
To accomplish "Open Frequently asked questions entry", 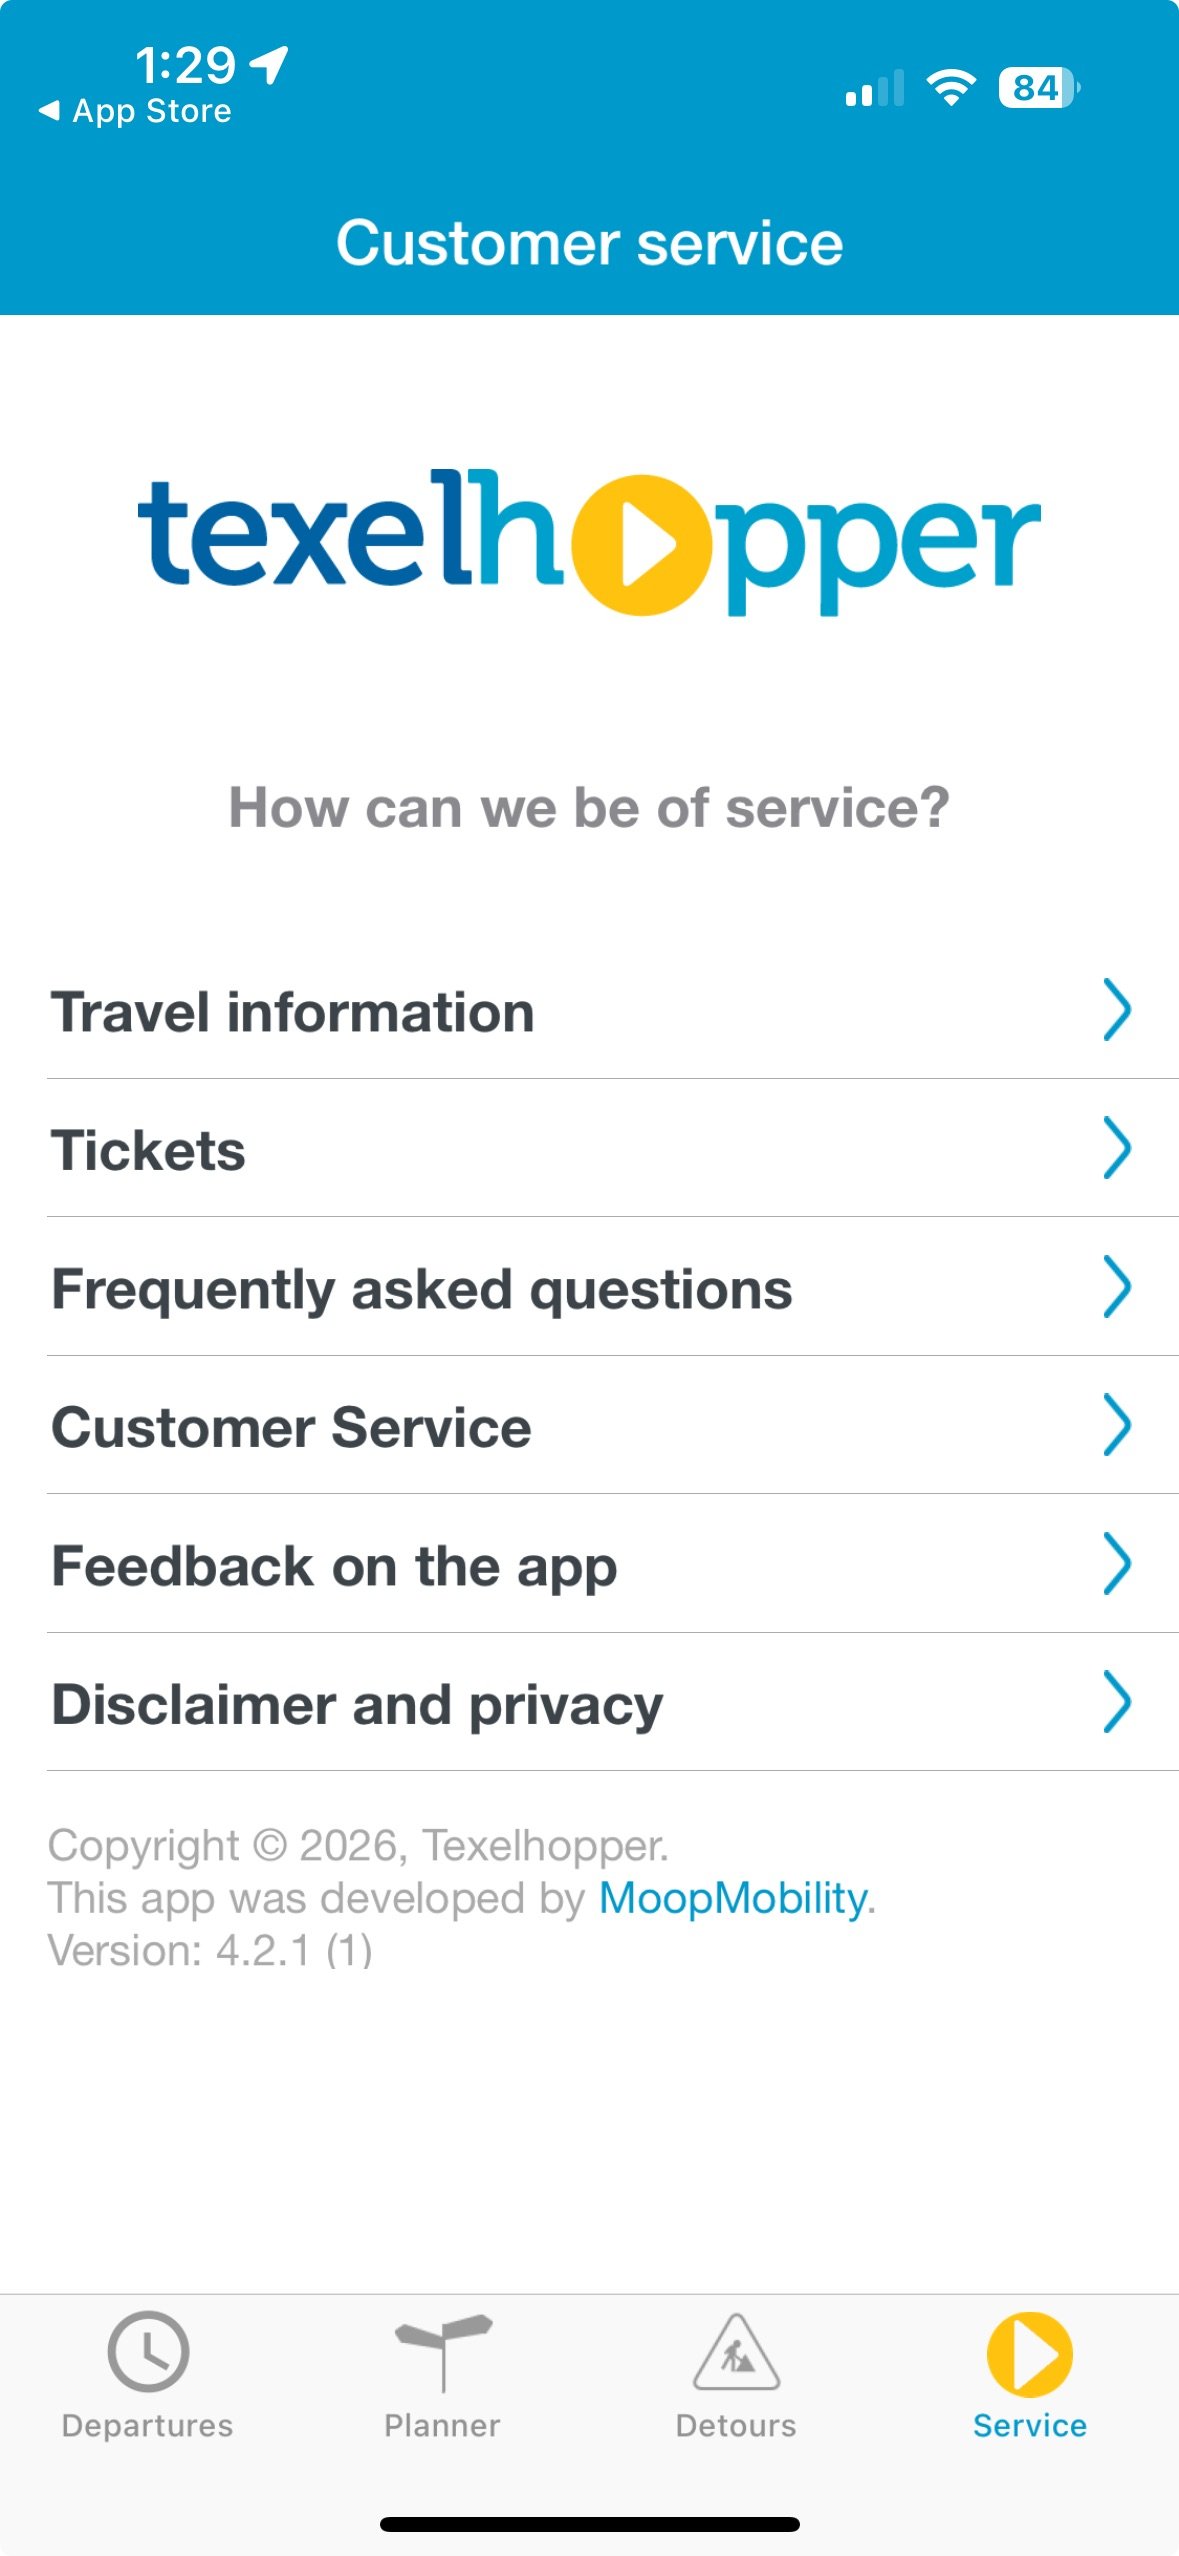I will point(422,1289).
